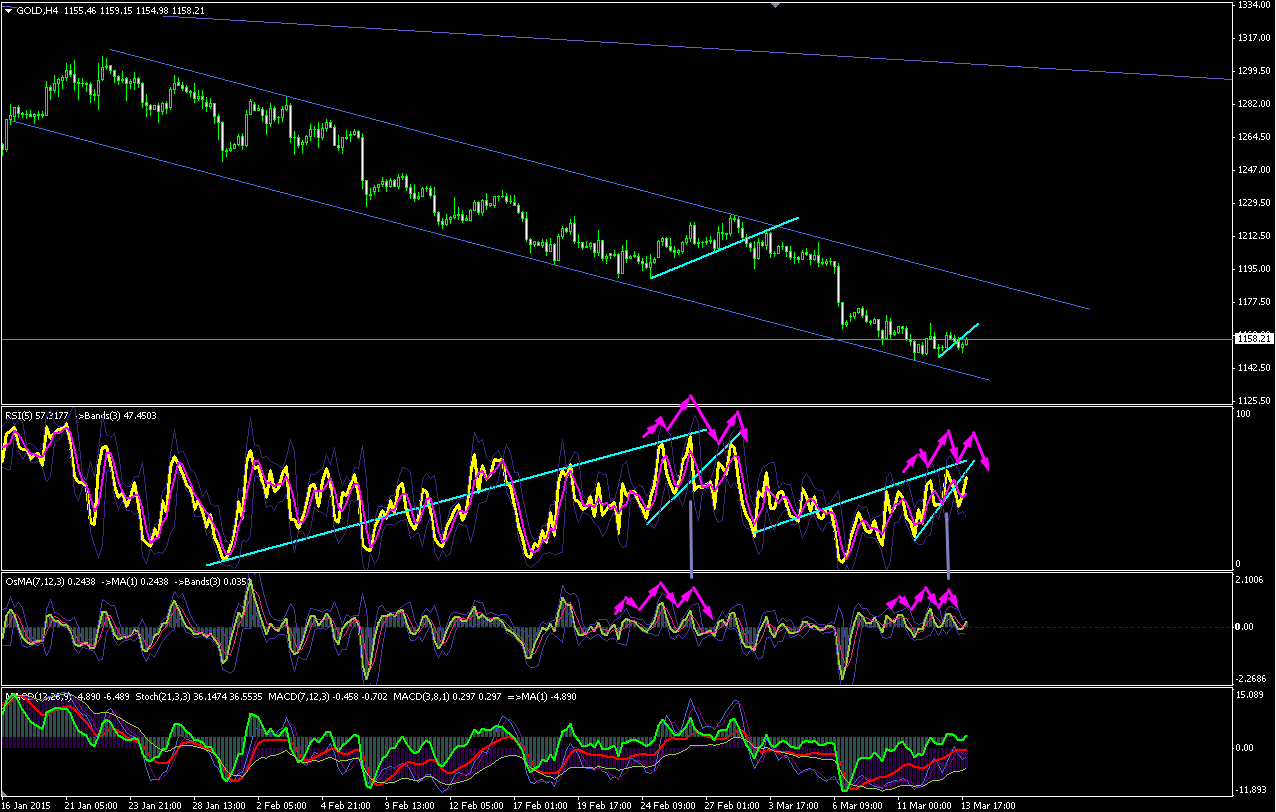The width and height of the screenshot is (1276, 812).
Task: Select the GOLD,H4 symbol title text
Action: 35,9
